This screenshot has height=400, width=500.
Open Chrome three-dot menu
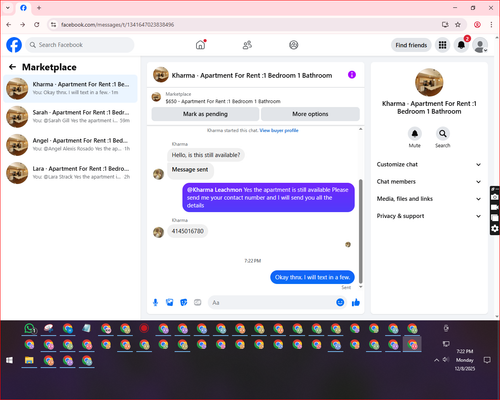[491, 24]
